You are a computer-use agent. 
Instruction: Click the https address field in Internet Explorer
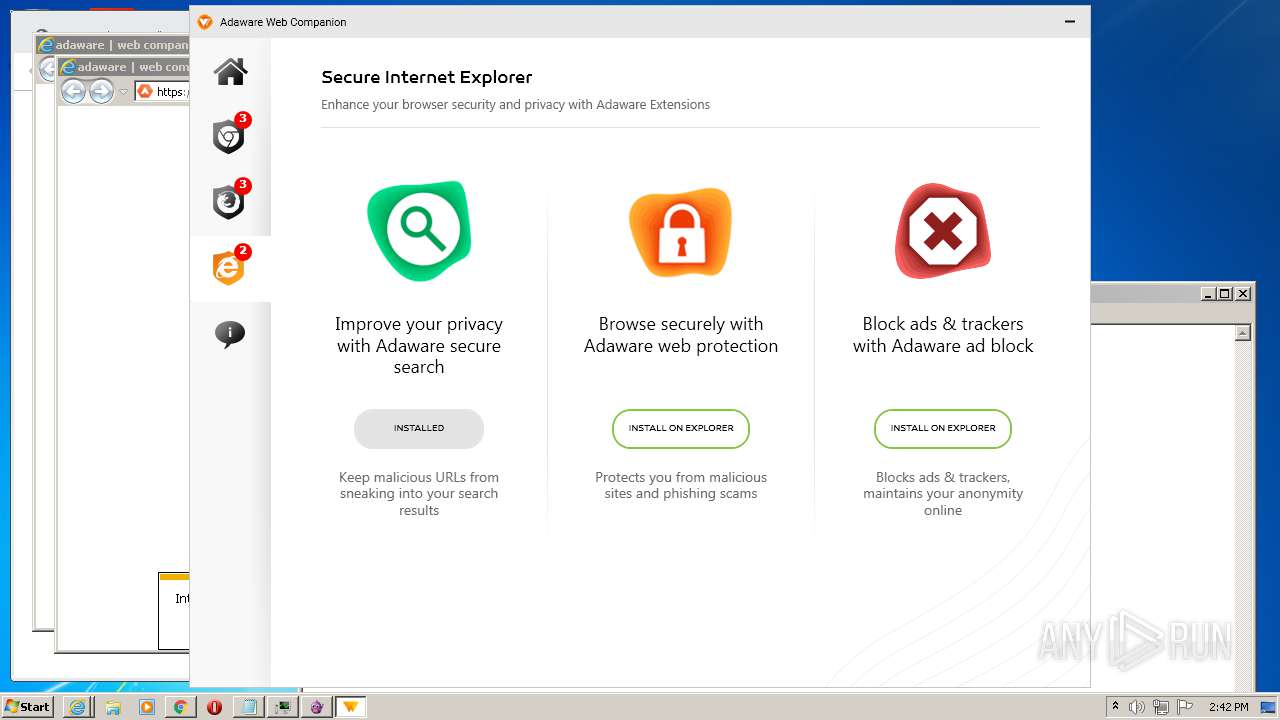point(162,92)
